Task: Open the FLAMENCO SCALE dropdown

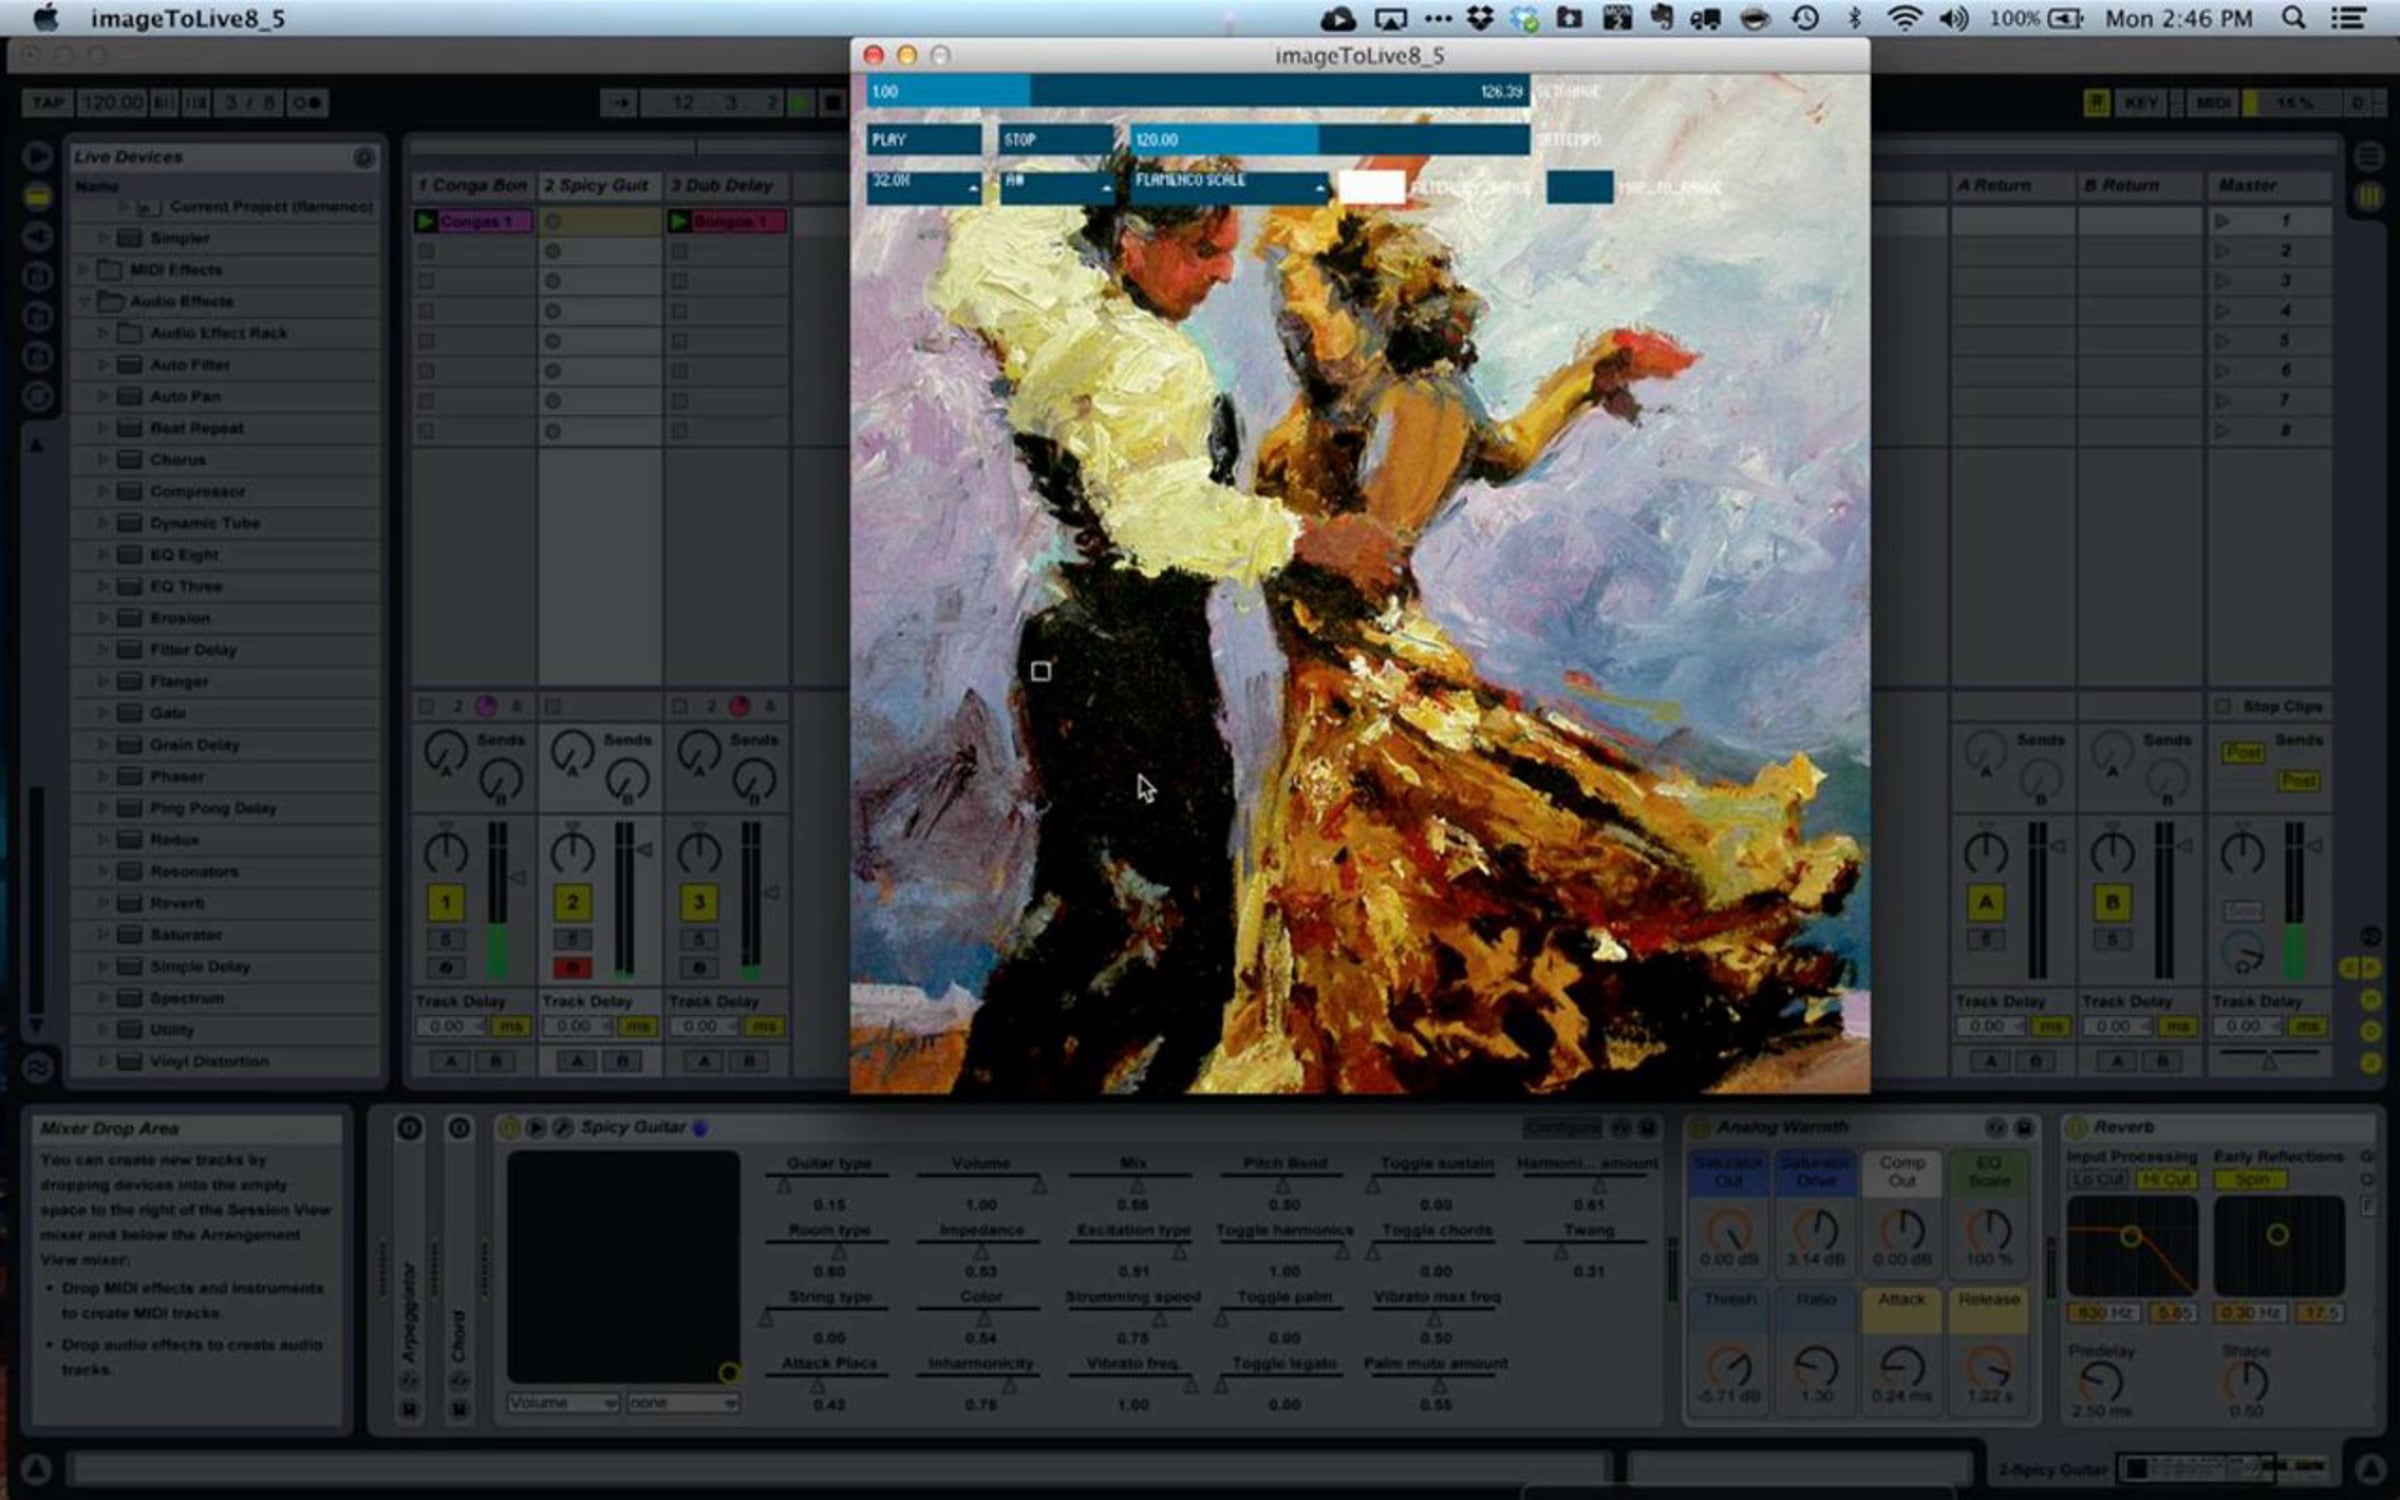Action: pyautogui.click(x=1229, y=186)
